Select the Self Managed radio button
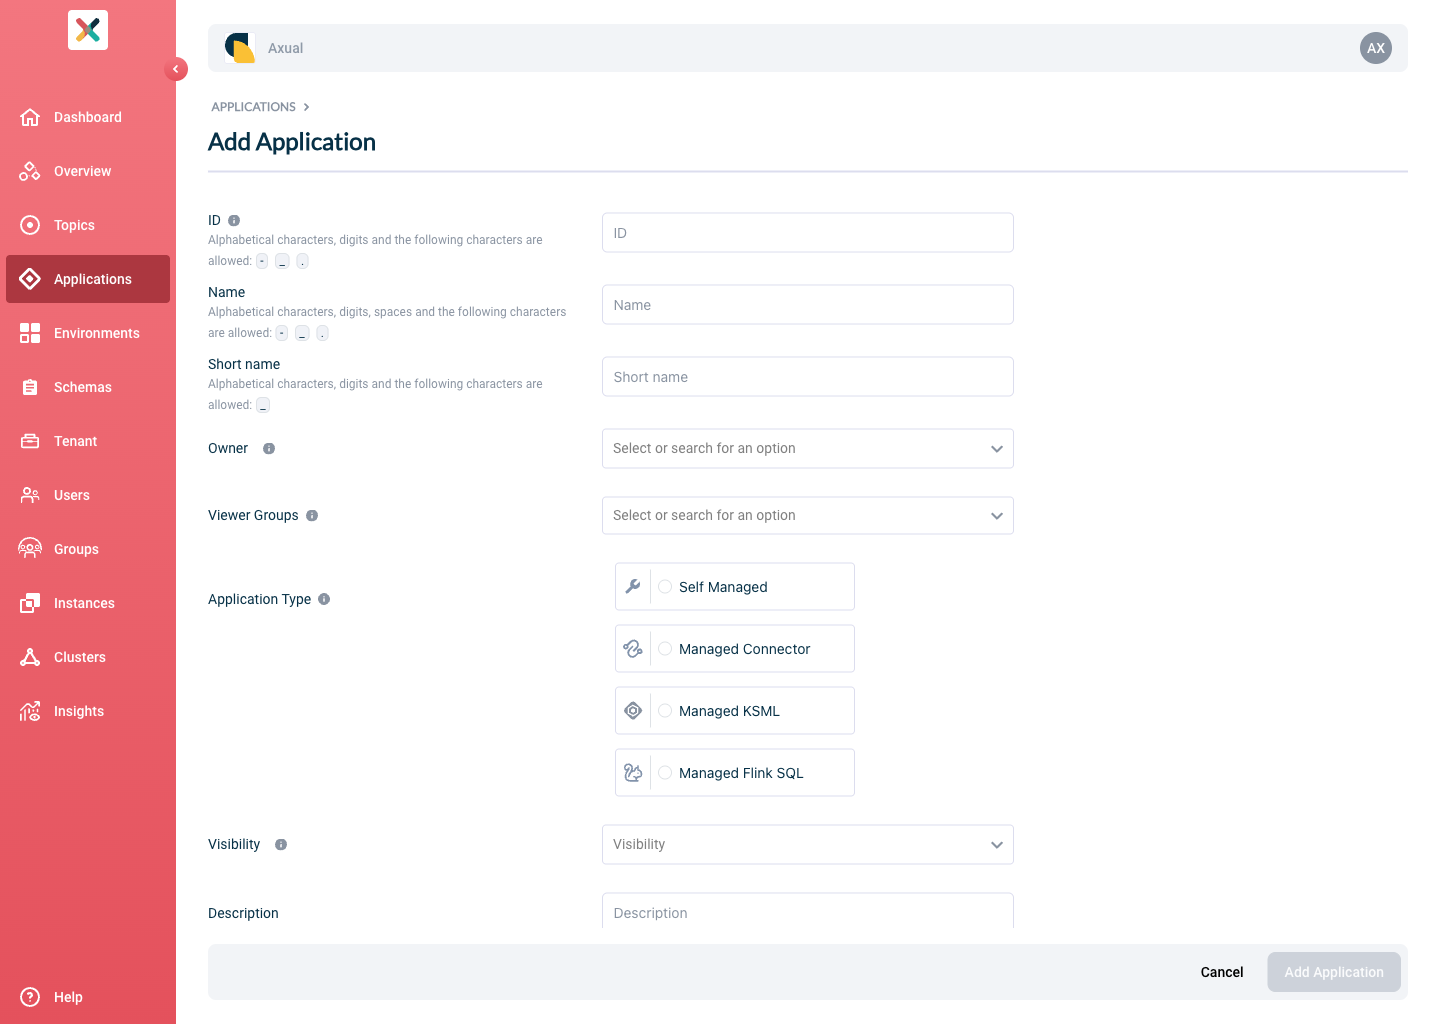This screenshot has width=1440, height=1024. click(x=665, y=587)
